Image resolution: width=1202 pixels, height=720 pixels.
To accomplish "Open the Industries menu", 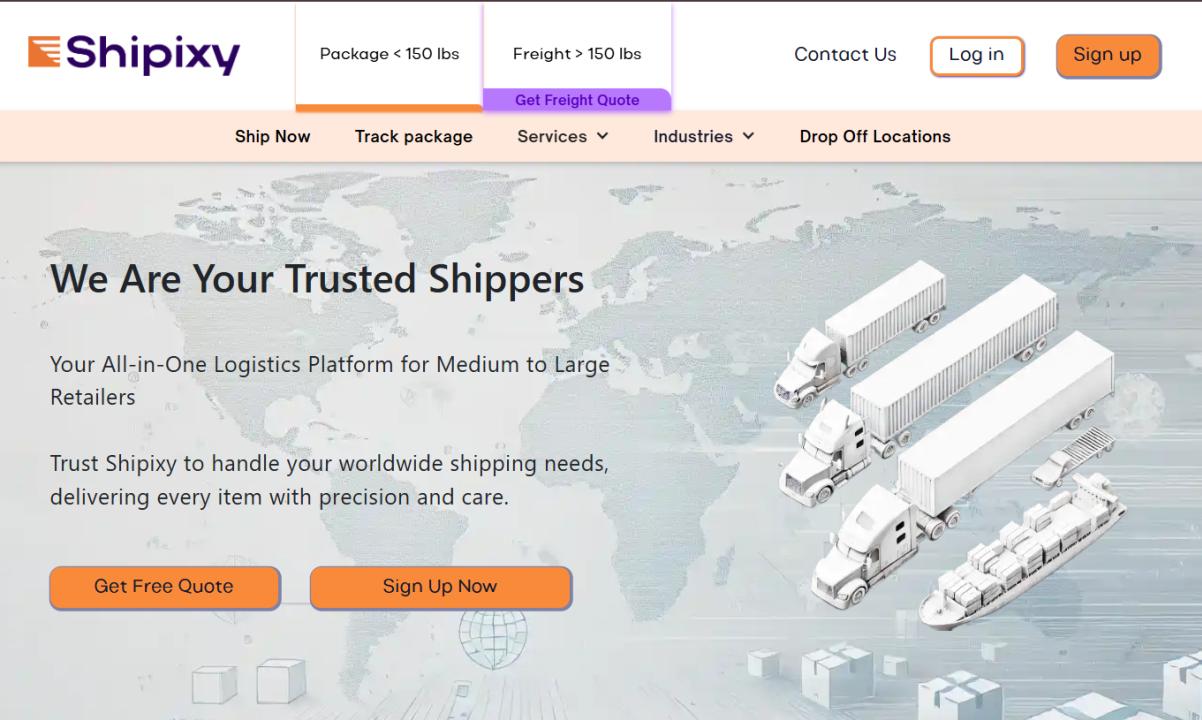I will (x=704, y=137).
